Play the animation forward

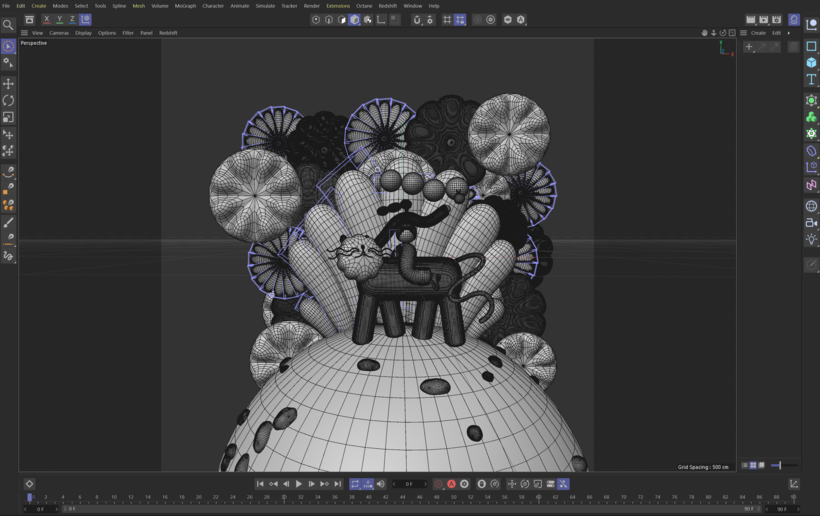299,484
